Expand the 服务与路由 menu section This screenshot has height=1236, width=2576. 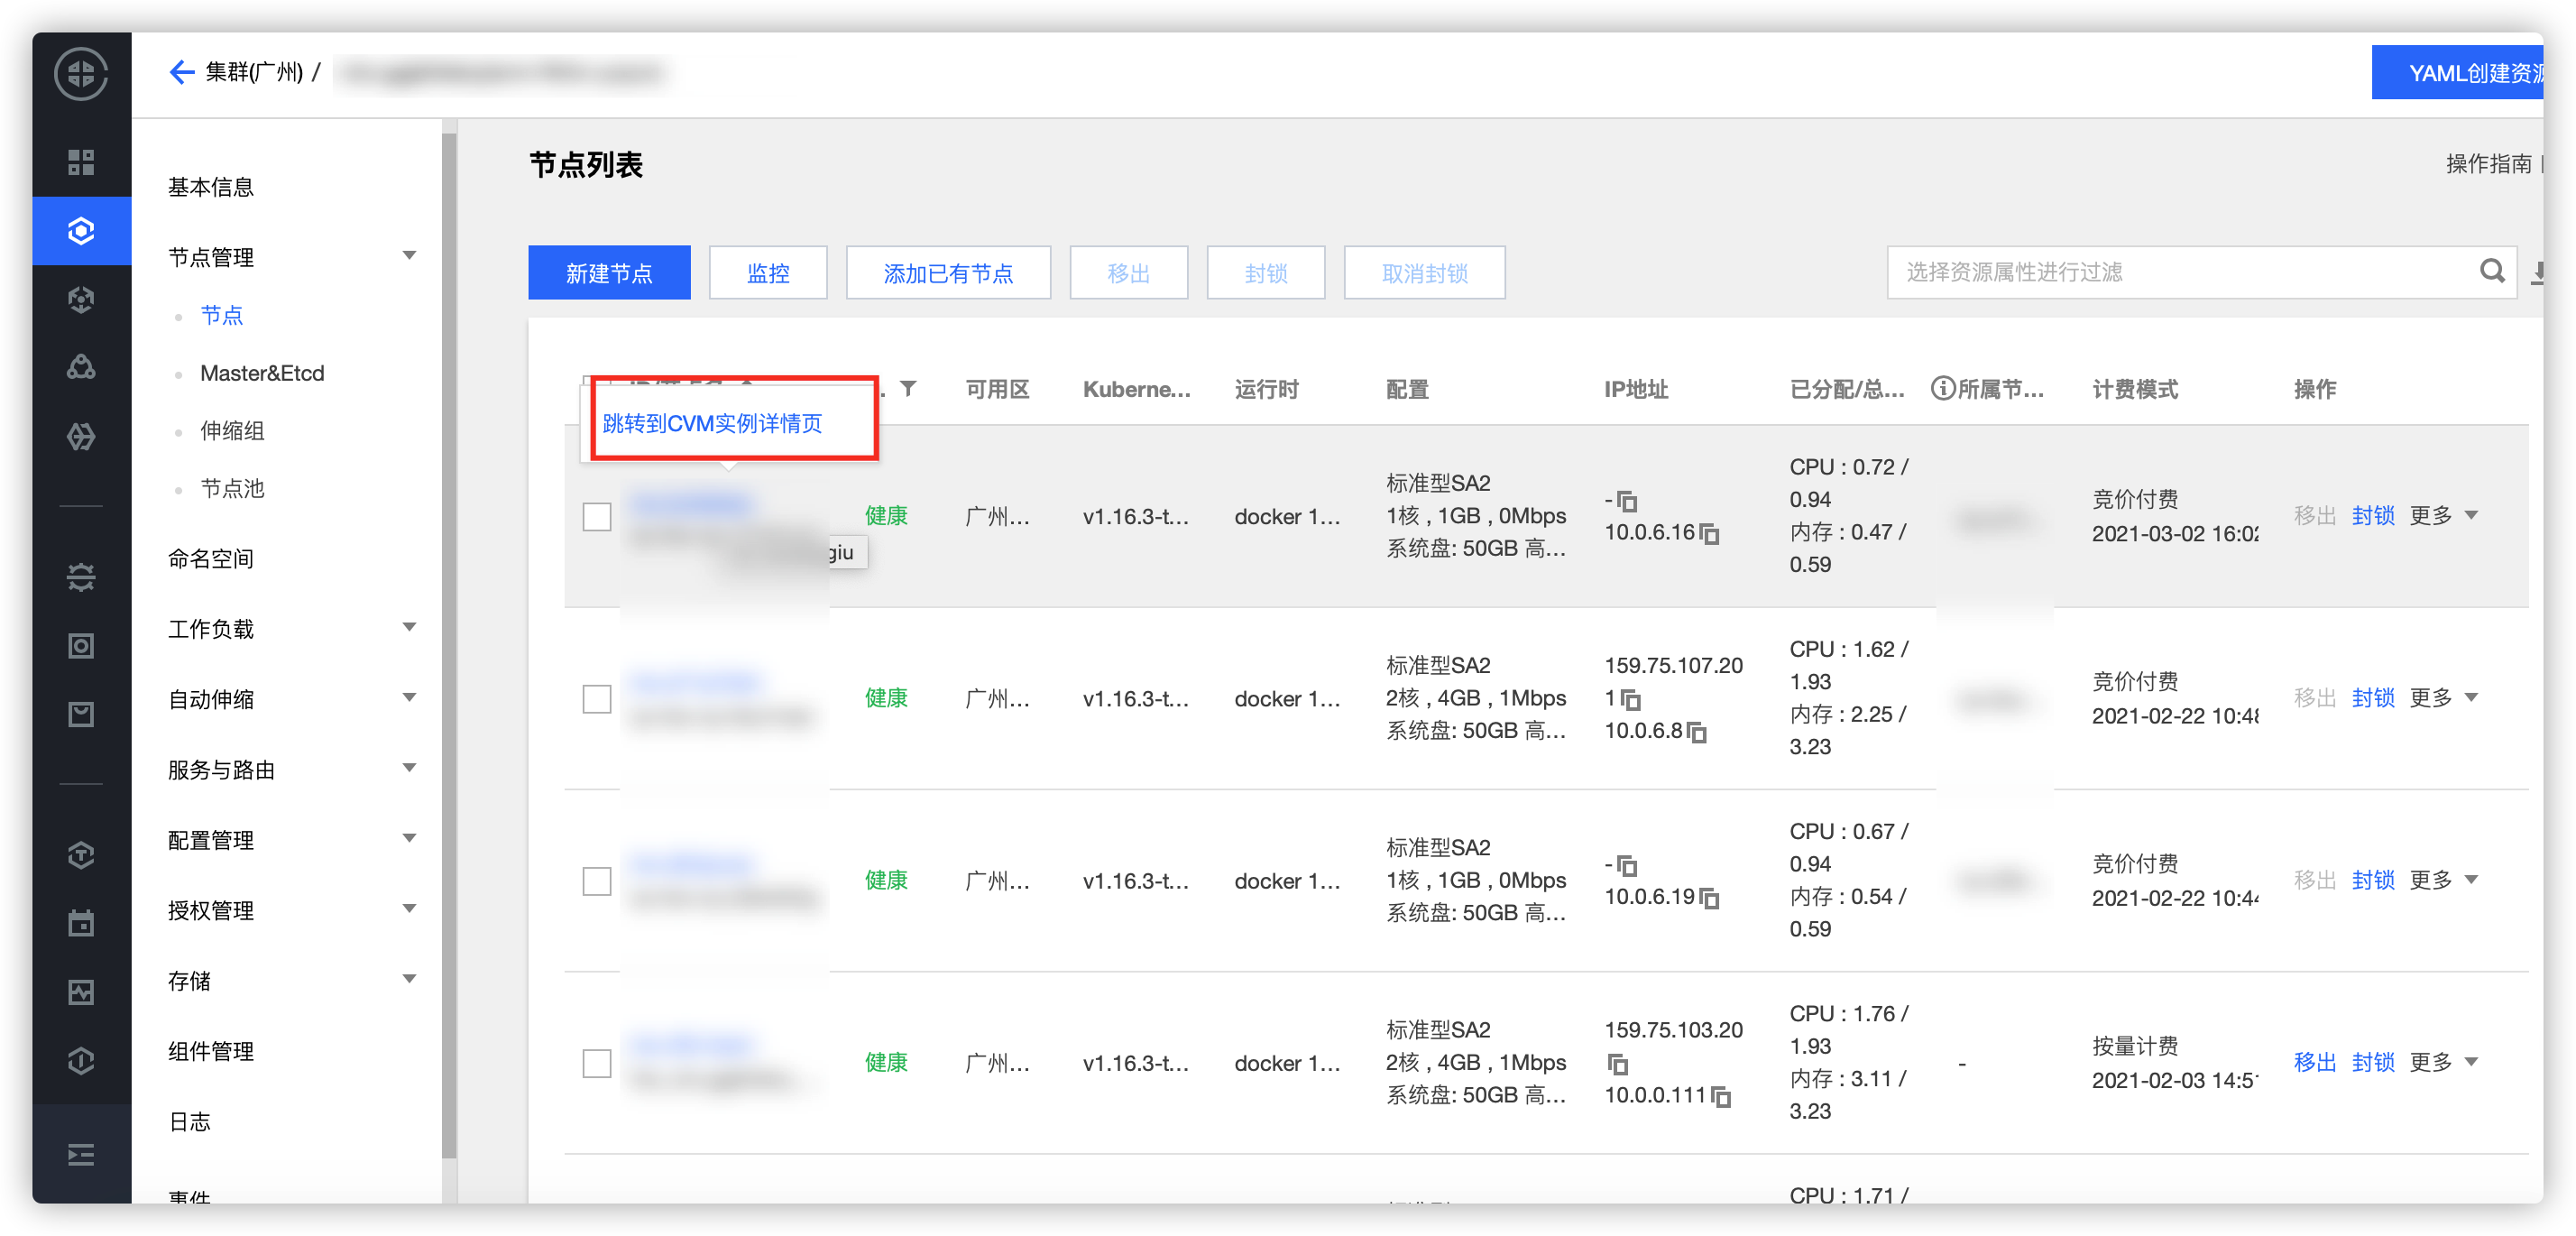409,768
